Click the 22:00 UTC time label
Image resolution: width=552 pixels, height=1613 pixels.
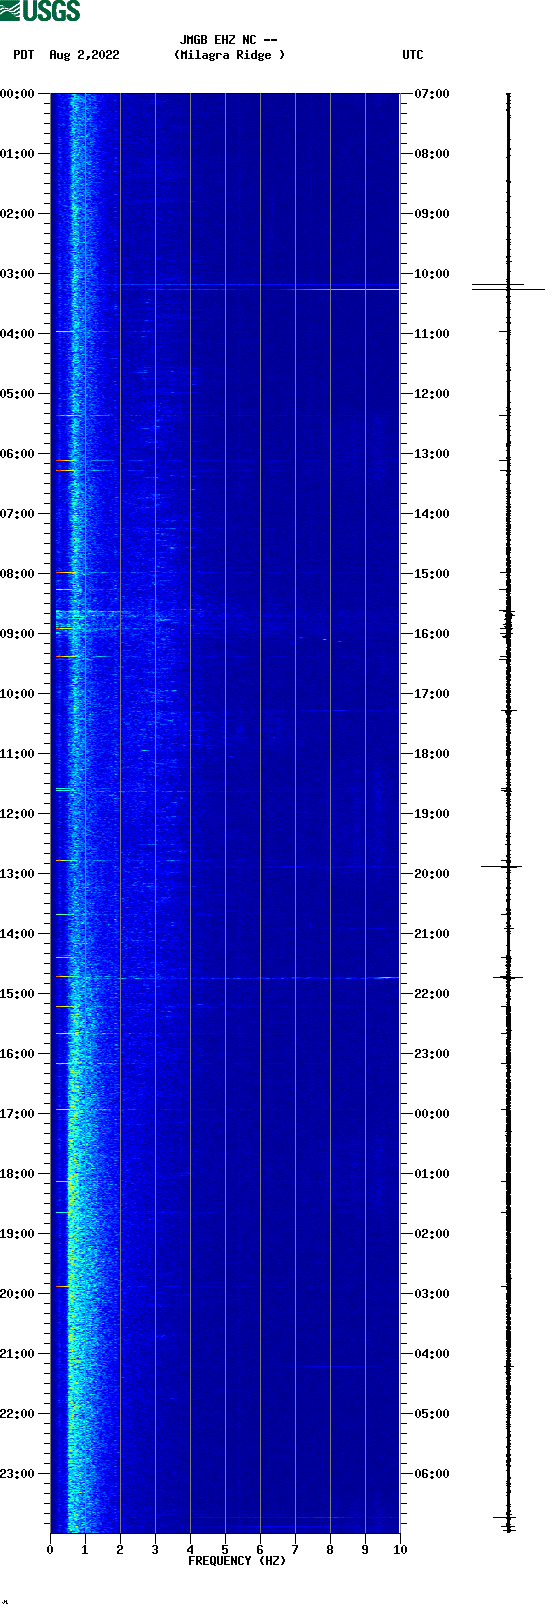[432, 994]
